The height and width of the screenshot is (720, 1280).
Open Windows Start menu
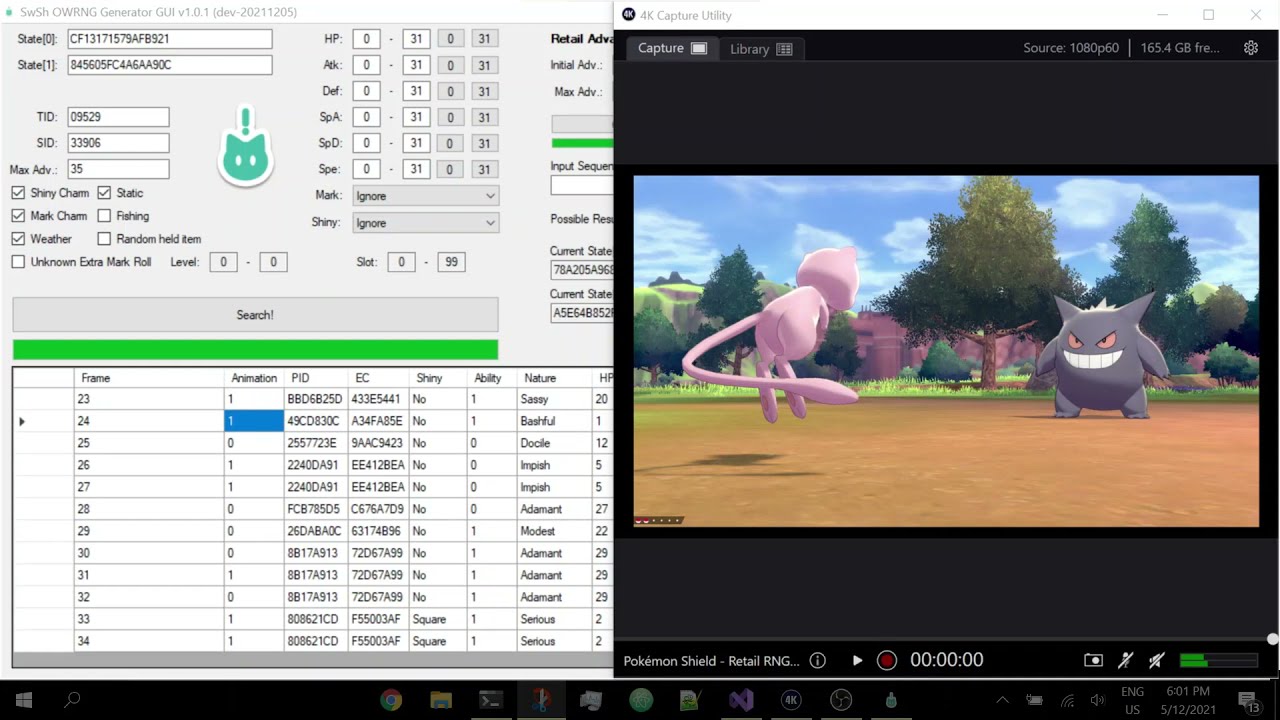(24, 700)
